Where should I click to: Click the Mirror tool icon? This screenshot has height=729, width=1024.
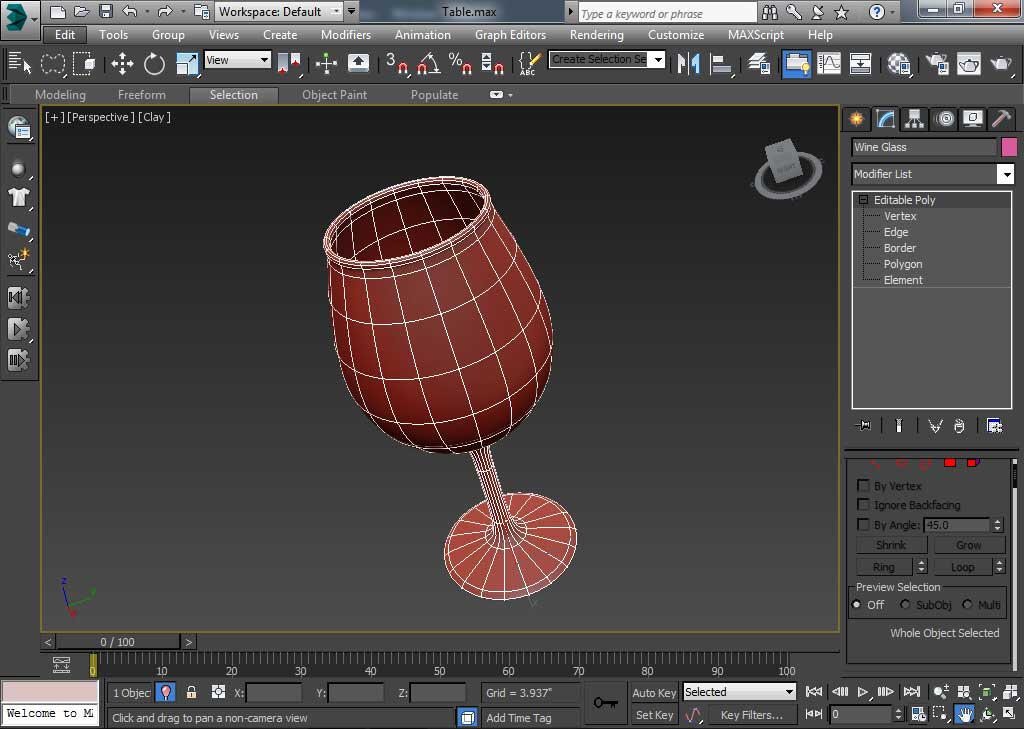pos(688,64)
